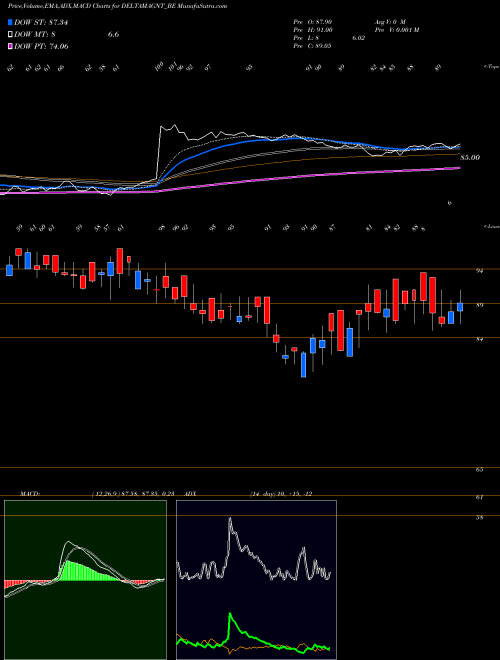This screenshot has width=500, height=660.
Task: Click the 'Avg V: 0 M' value
Action: coord(389,21)
